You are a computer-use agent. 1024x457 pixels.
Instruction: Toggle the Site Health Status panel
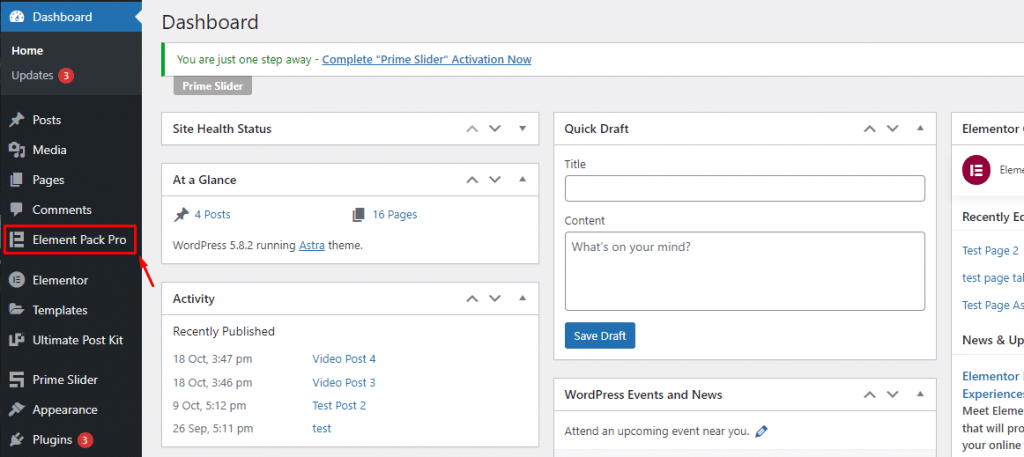(x=522, y=129)
